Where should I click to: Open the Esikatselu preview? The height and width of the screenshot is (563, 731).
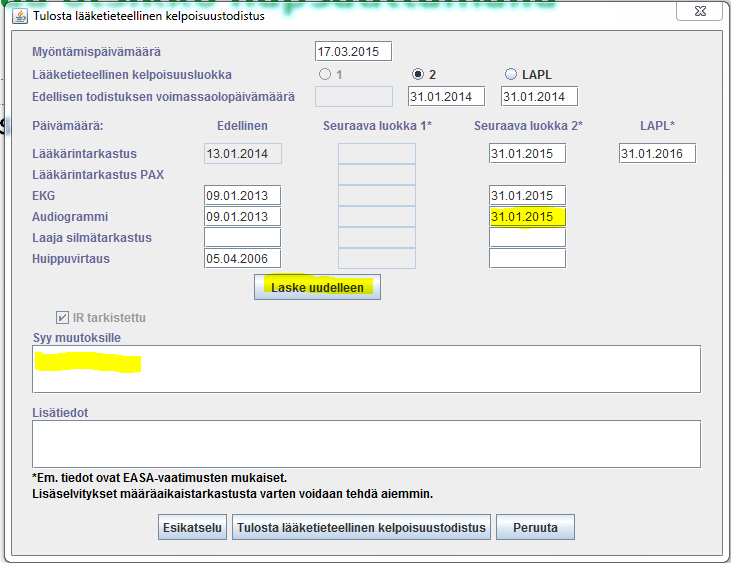pyautogui.click(x=192, y=527)
